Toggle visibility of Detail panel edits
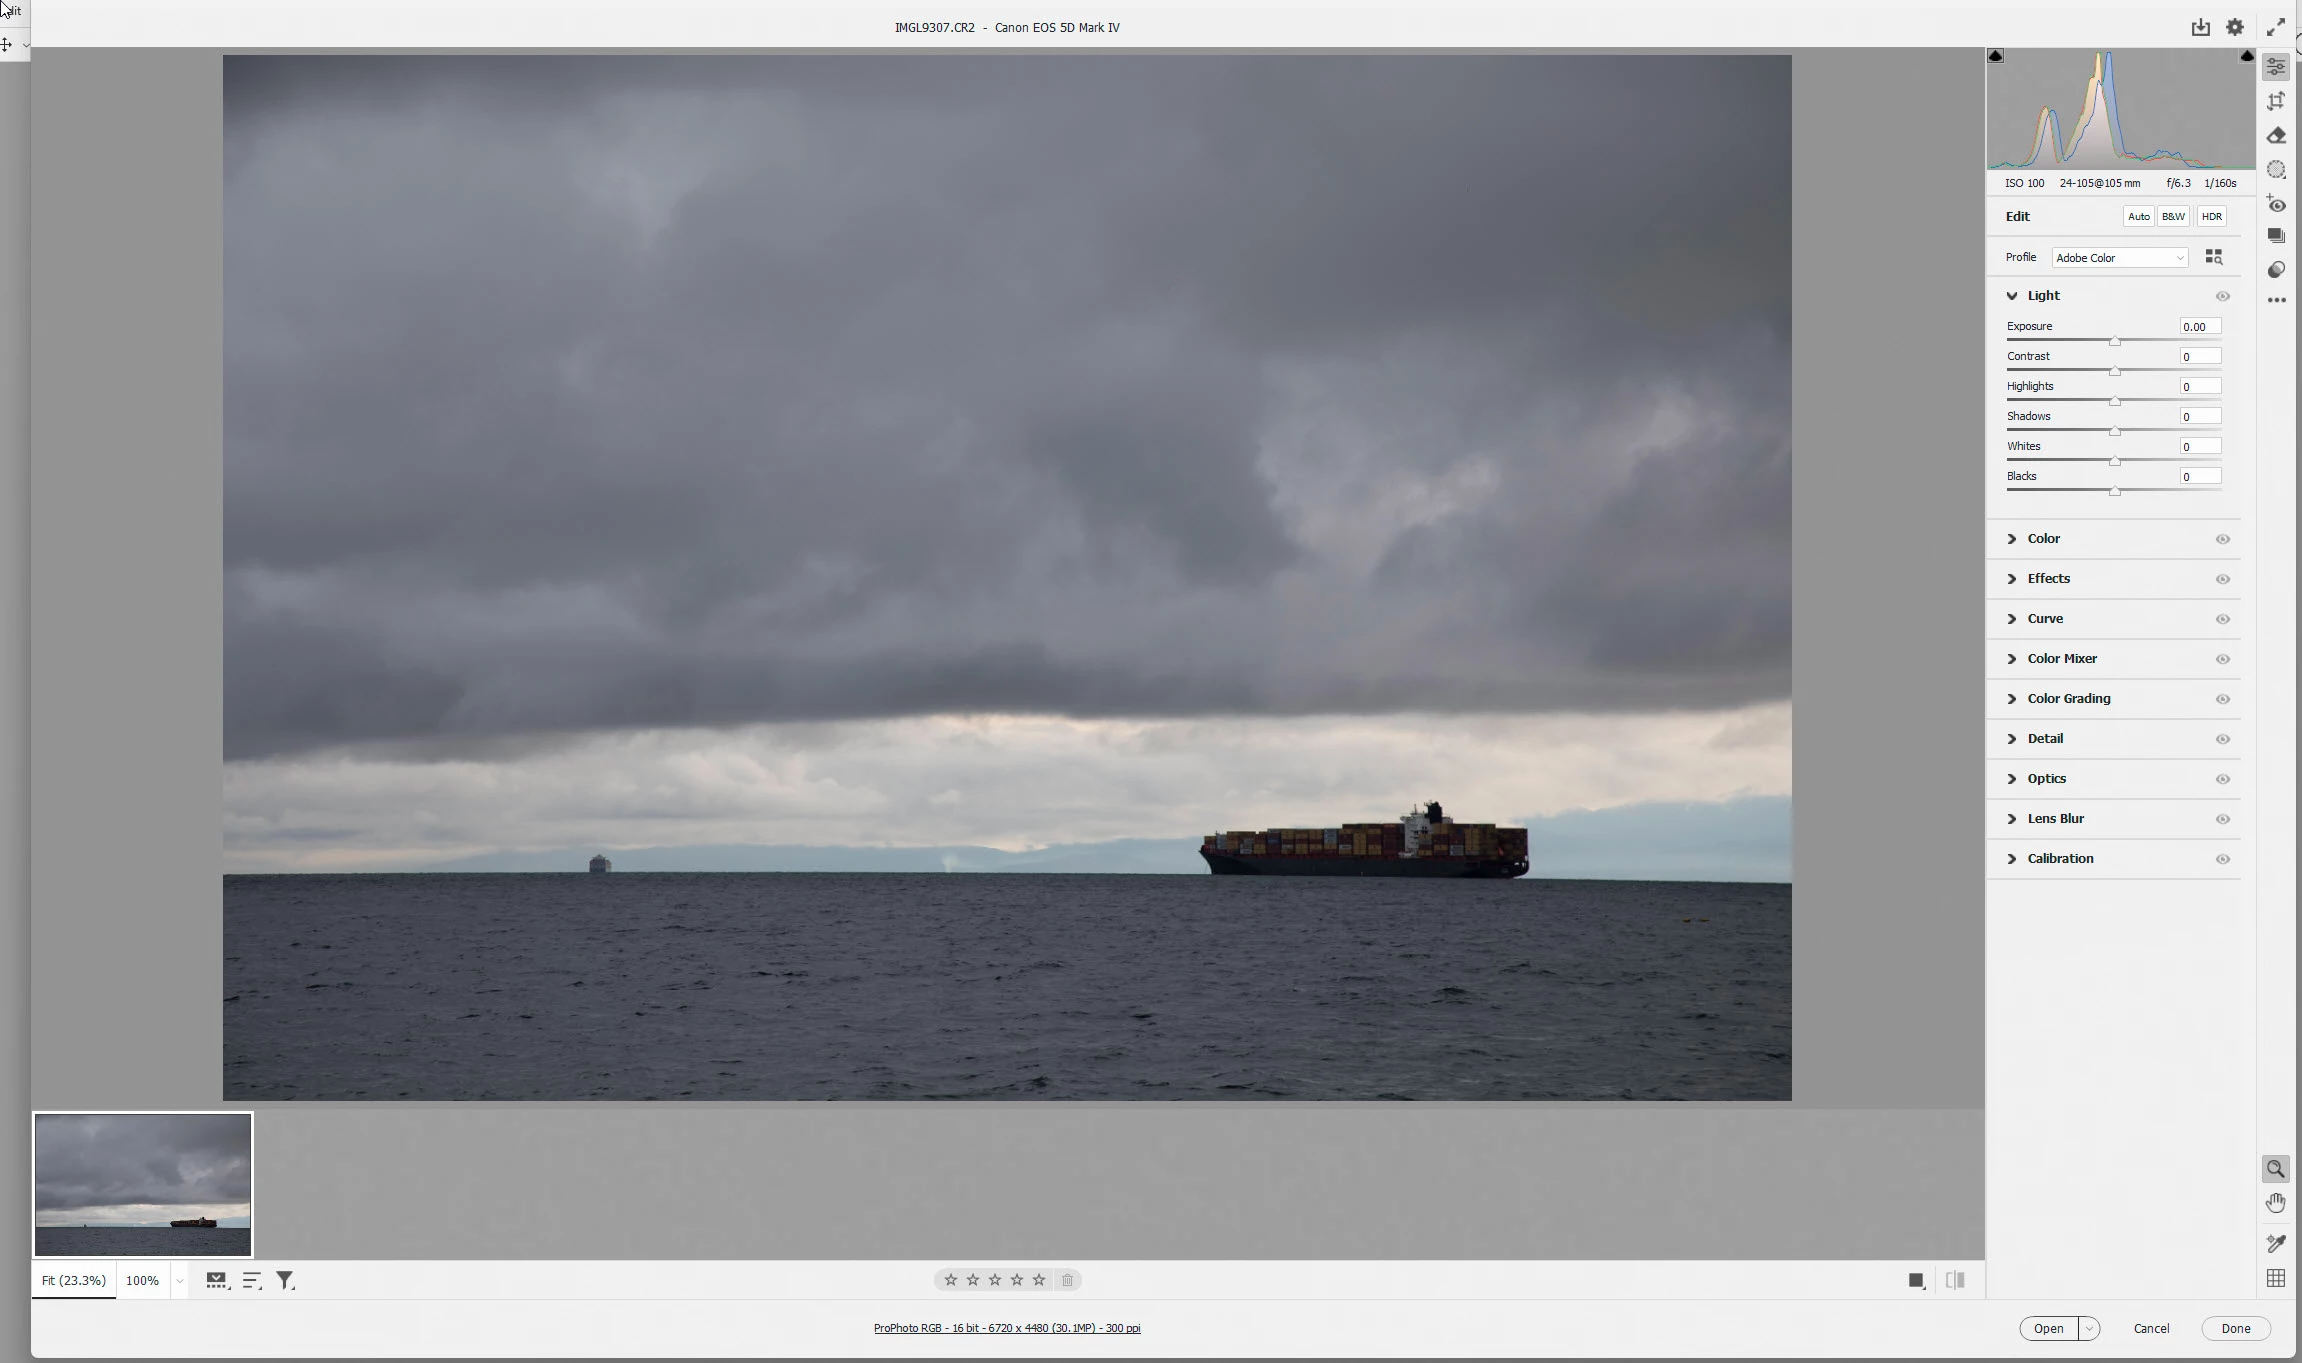 coord(2222,739)
